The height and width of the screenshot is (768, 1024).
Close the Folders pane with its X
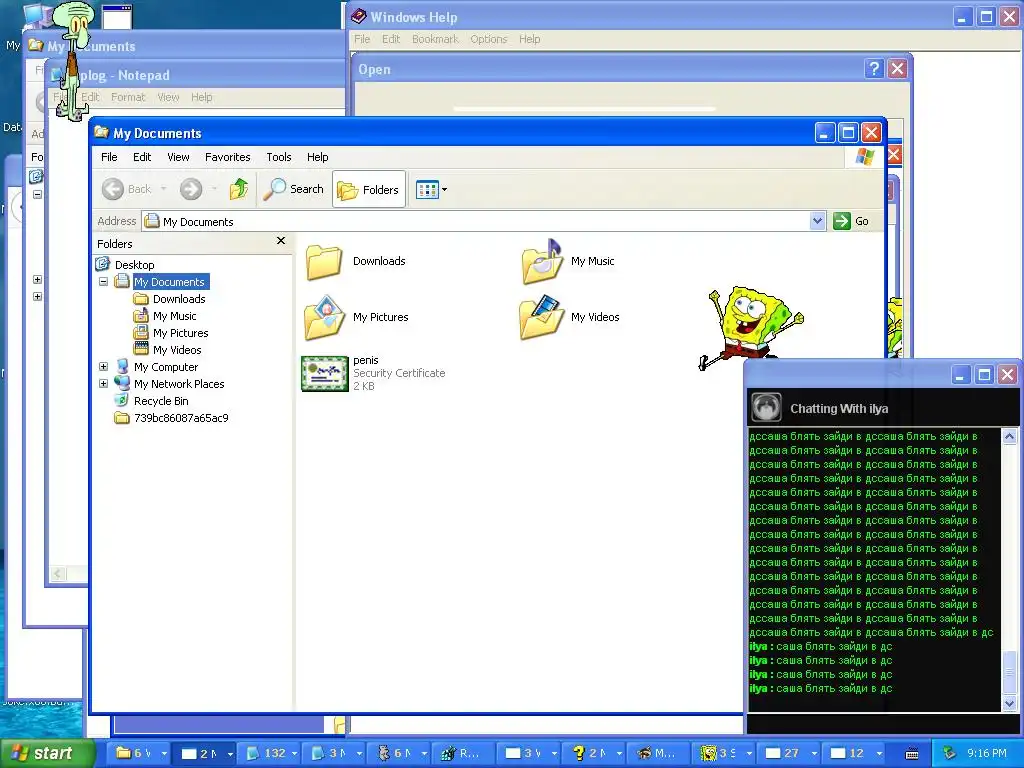pyautogui.click(x=281, y=241)
